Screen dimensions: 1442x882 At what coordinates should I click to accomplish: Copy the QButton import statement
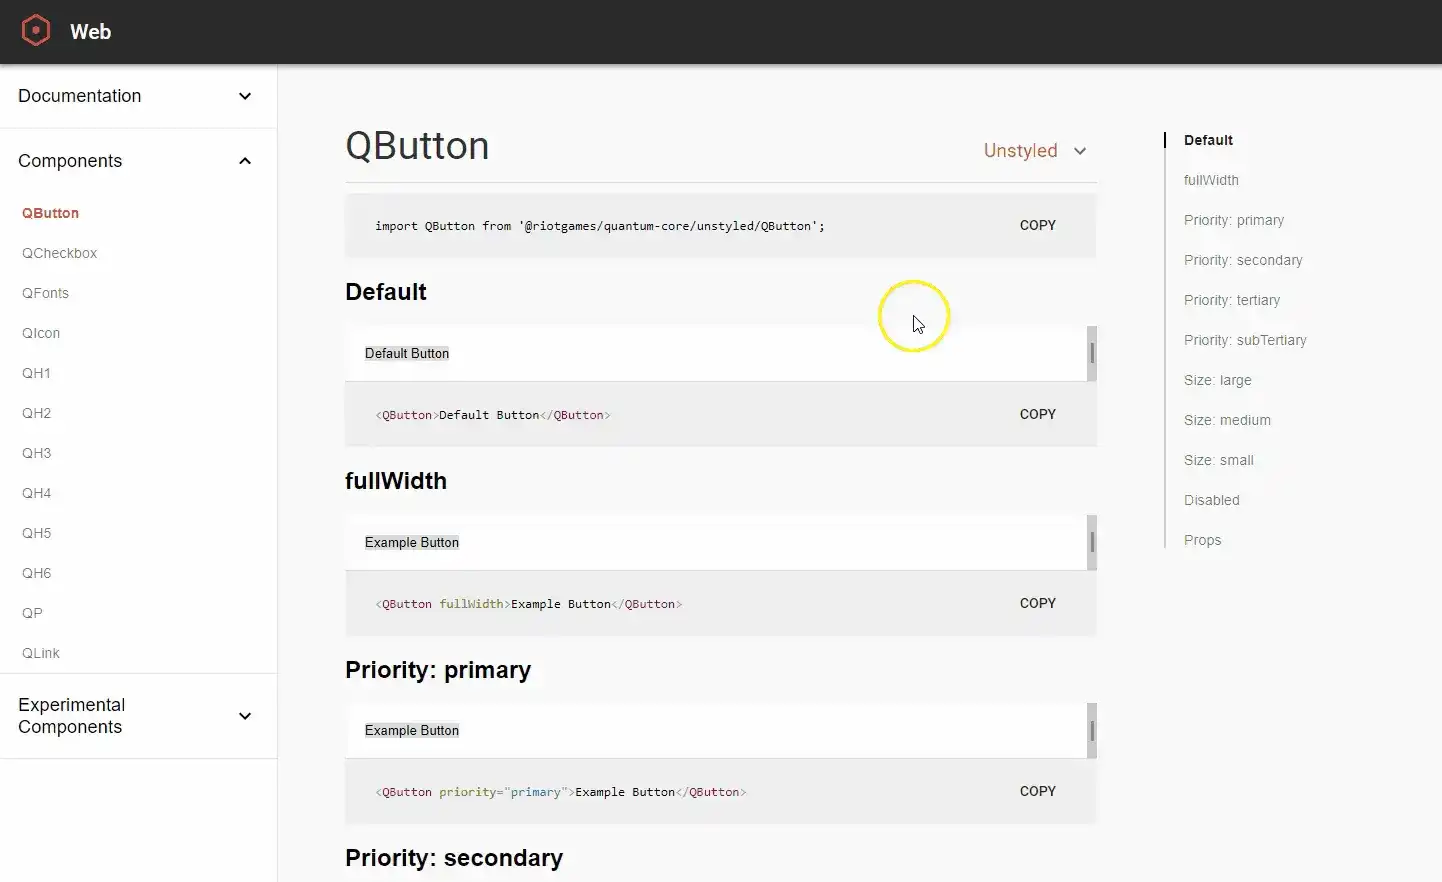click(1037, 225)
